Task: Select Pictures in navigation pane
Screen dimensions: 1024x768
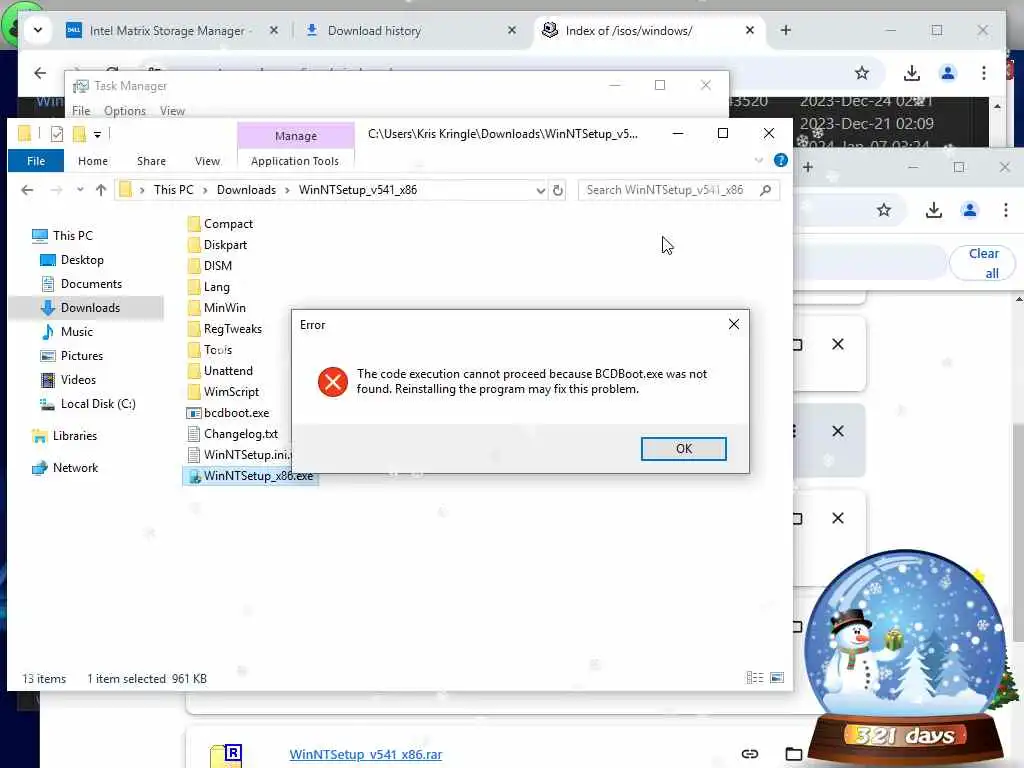Action: tap(82, 356)
